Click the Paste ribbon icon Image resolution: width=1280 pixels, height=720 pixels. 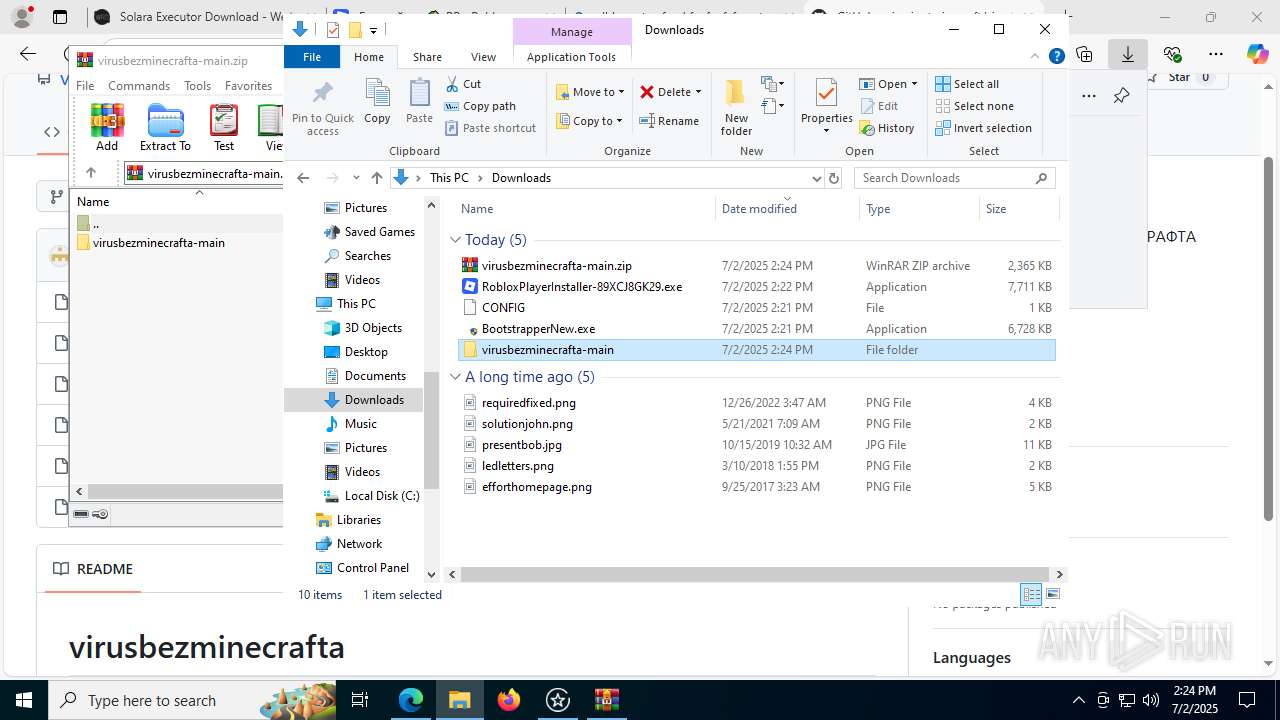(419, 101)
